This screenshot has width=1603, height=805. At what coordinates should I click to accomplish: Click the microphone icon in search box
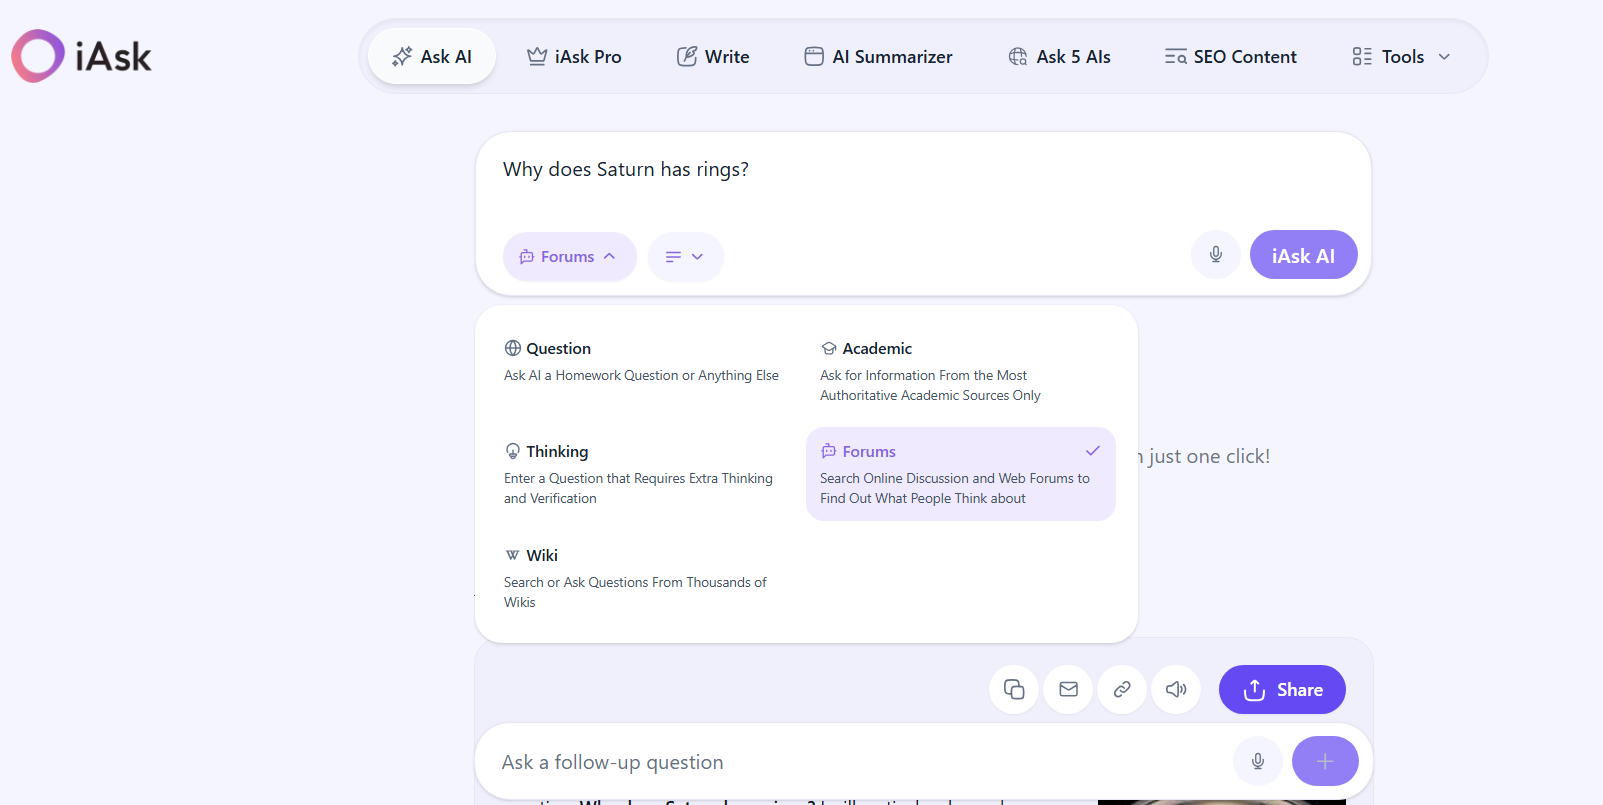coord(1216,255)
